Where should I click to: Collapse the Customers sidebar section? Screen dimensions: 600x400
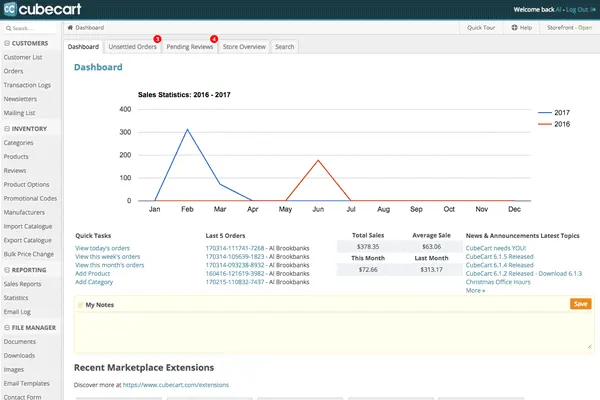7,43
